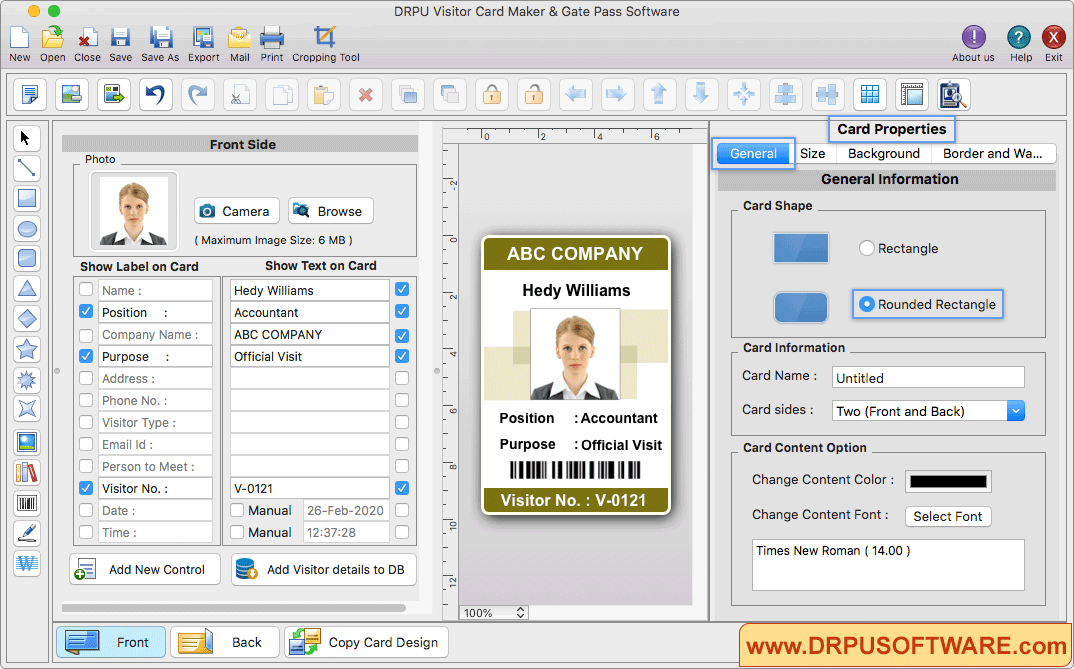This screenshot has height=669, width=1074.
Task: Click the visitor photo thumbnail
Action: coord(134,211)
